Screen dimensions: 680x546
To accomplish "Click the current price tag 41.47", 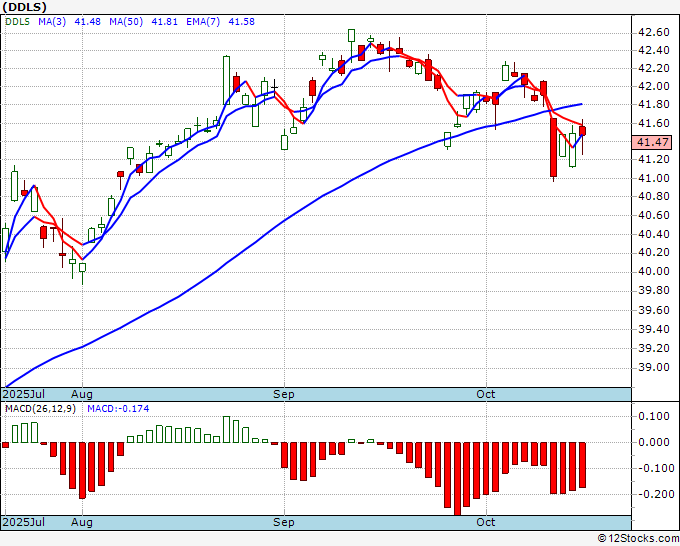I will (652, 142).
